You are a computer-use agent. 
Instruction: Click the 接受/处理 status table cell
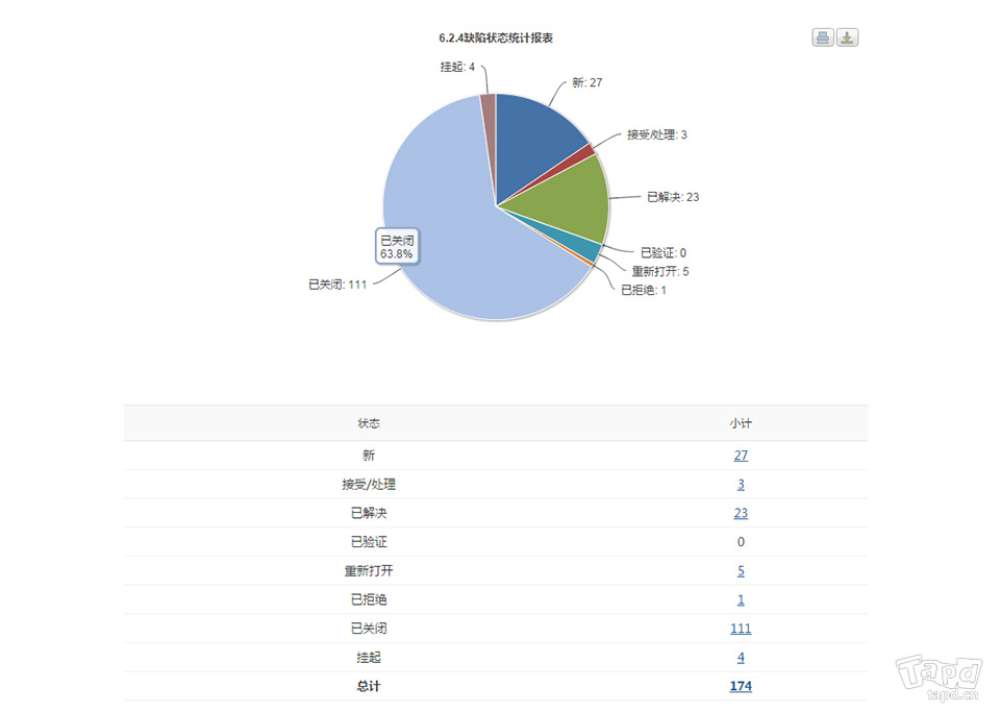(x=369, y=484)
